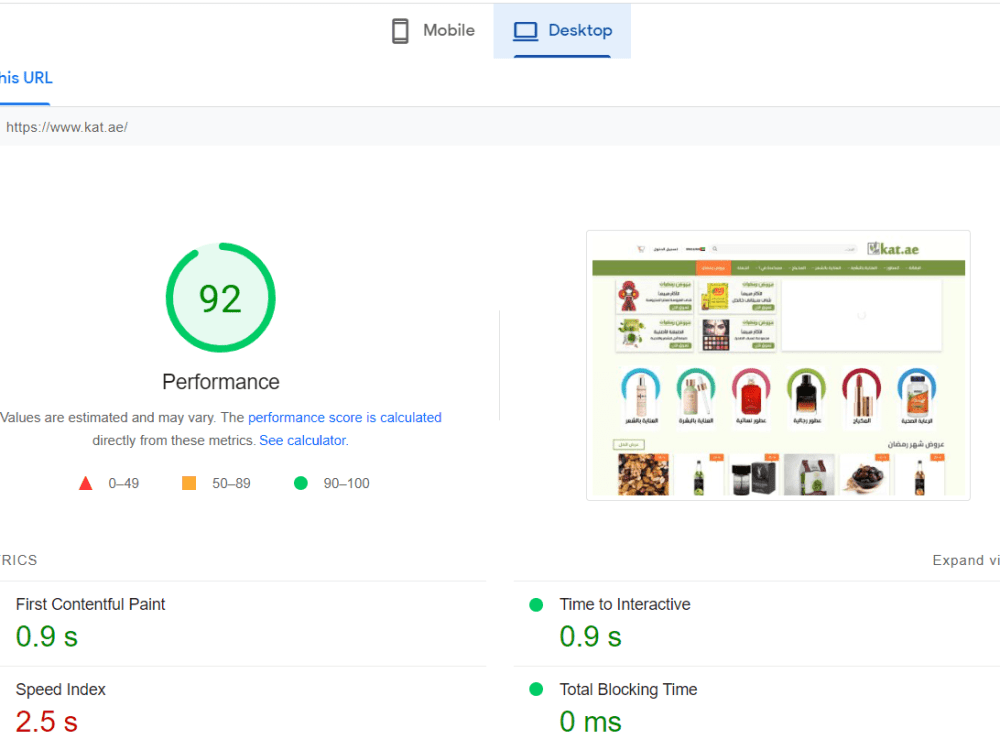Click green status dot beside Time to Interactive
This screenshot has width=1000, height=750.
(536, 605)
